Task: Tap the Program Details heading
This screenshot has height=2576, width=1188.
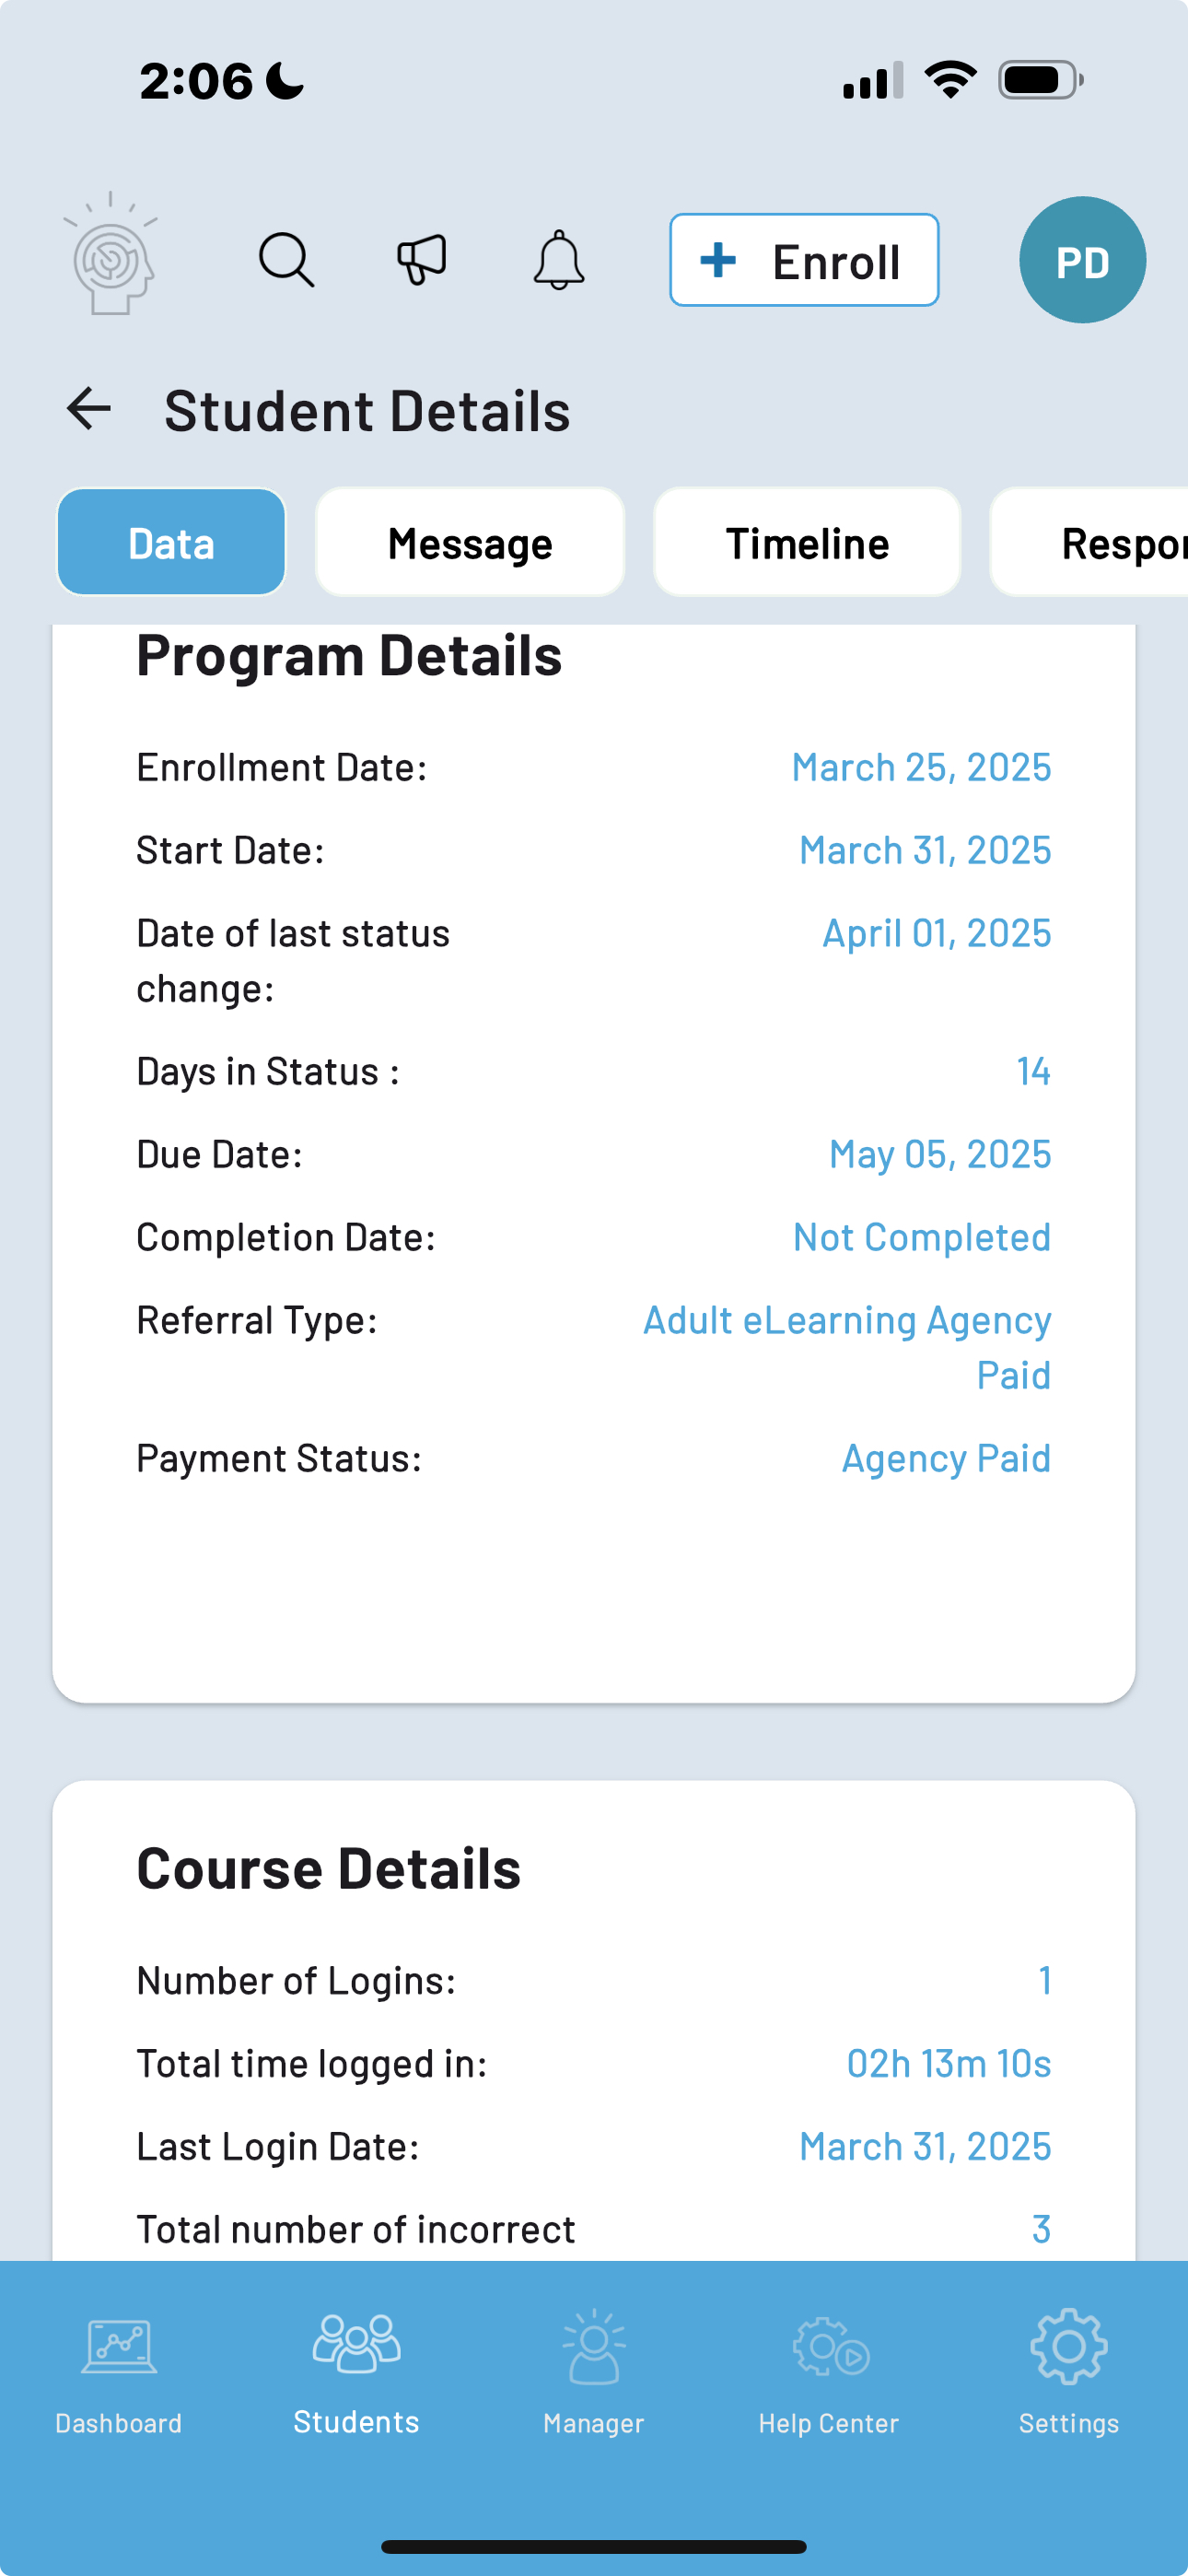Action: [x=349, y=657]
